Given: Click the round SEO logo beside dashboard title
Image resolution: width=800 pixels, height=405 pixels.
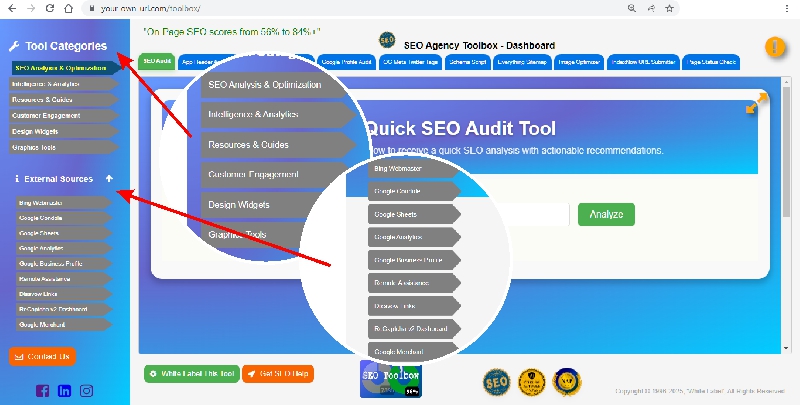Looking at the screenshot, I should (387, 40).
